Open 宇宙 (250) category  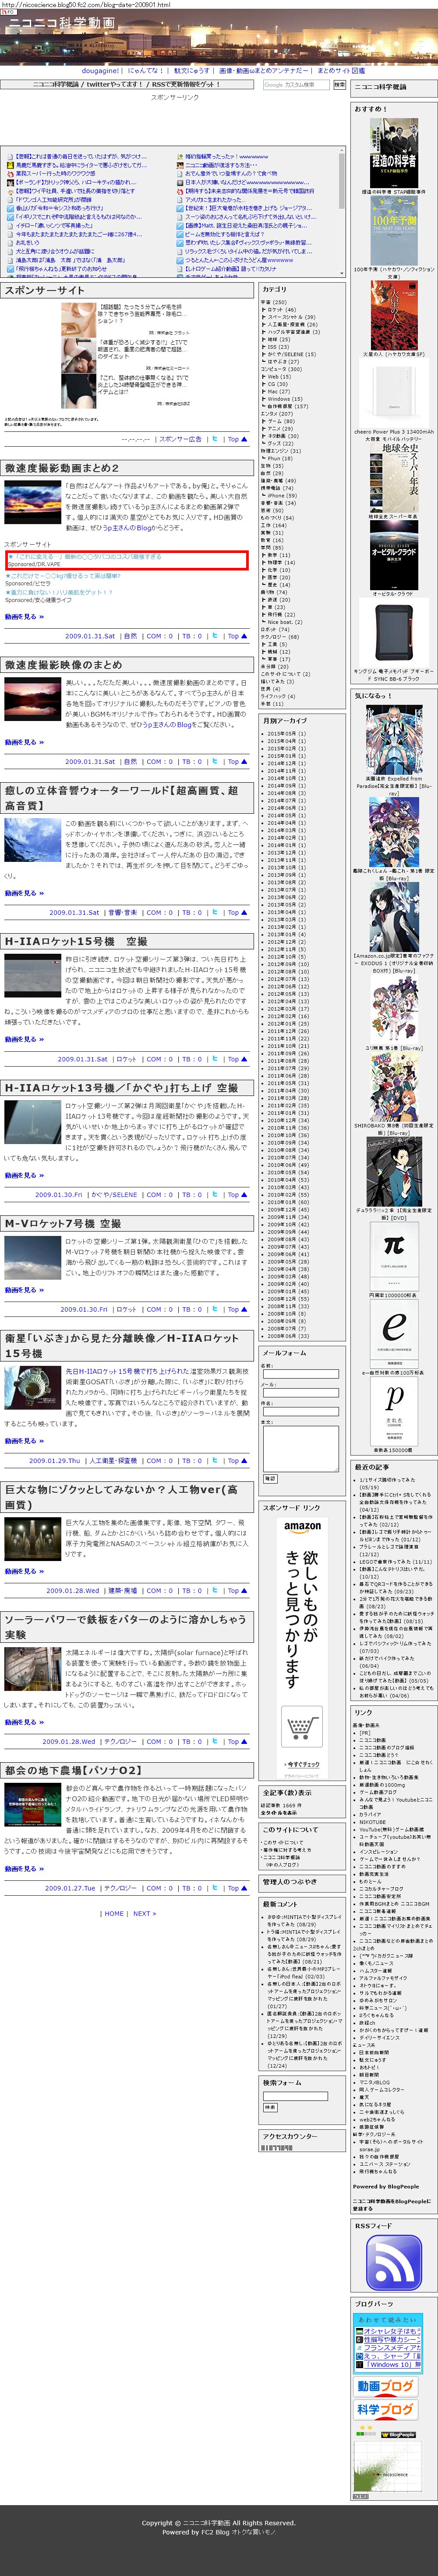click(x=274, y=302)
